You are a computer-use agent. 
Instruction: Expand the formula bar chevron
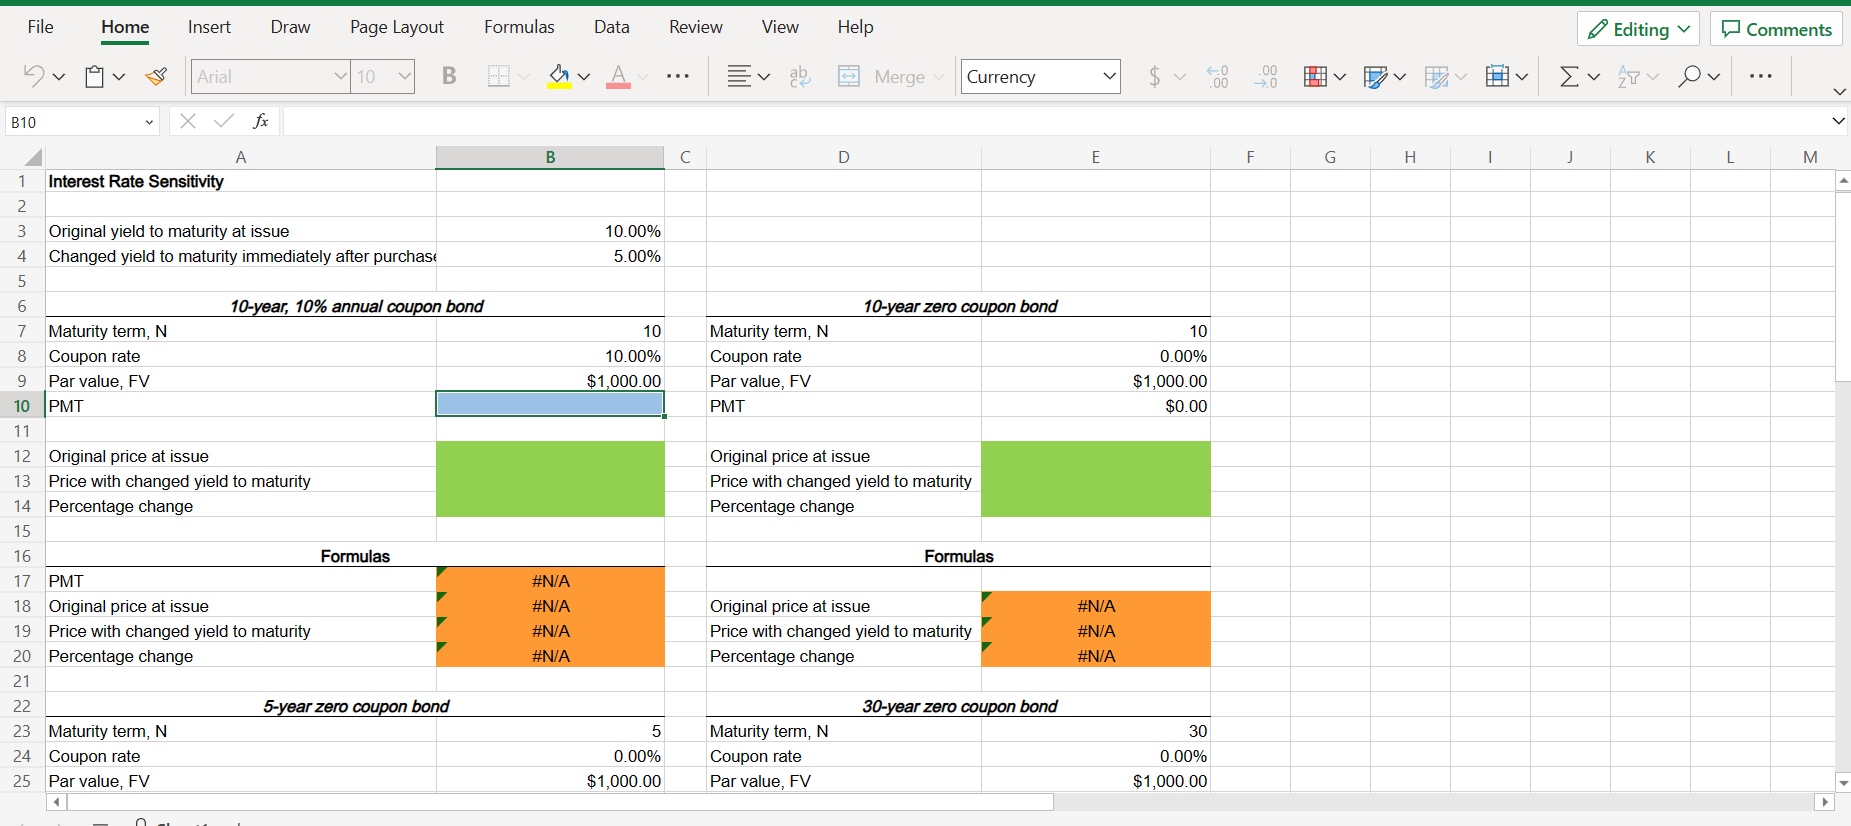[x=1838, y=121]
